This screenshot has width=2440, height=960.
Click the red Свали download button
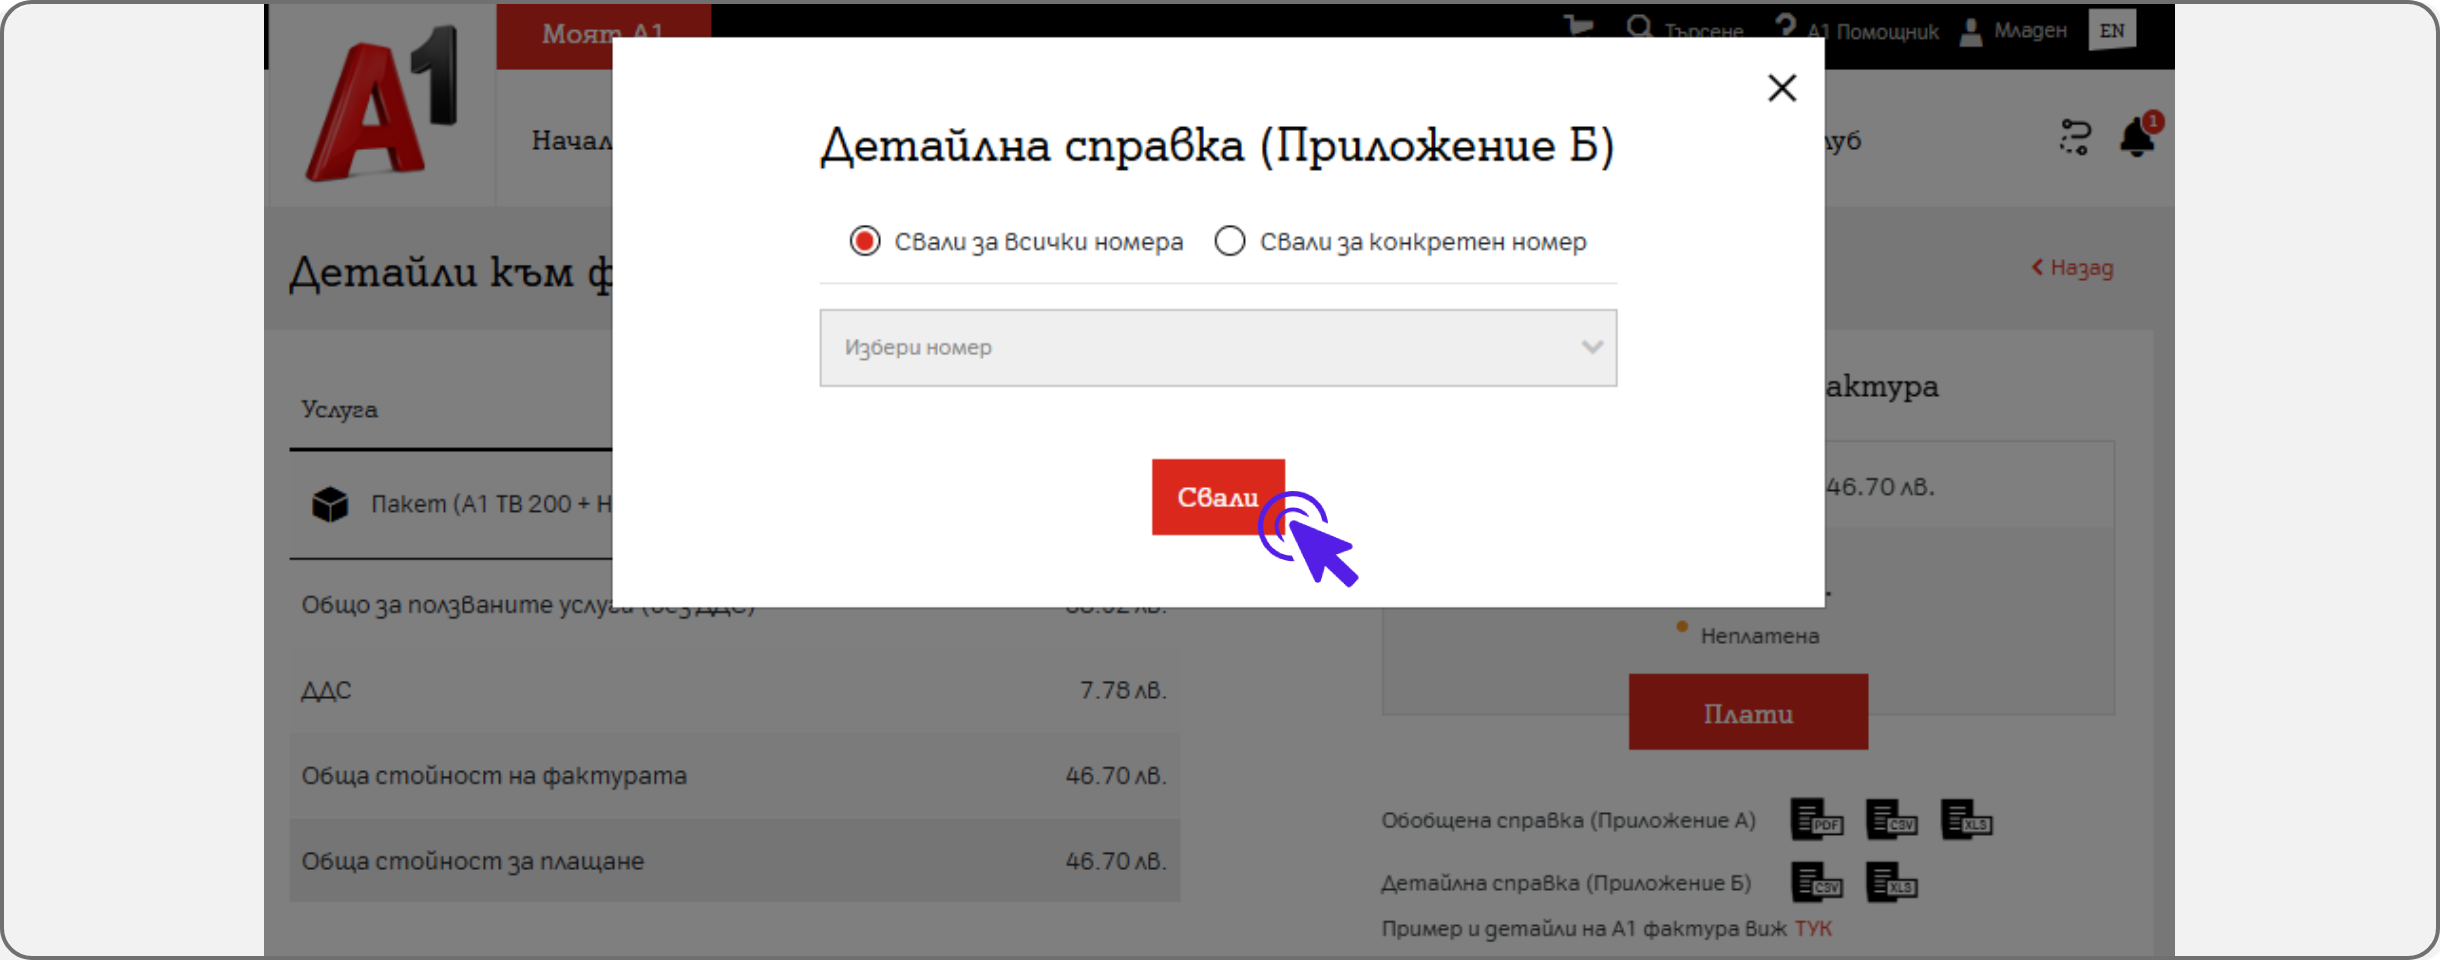(1218, 497)
